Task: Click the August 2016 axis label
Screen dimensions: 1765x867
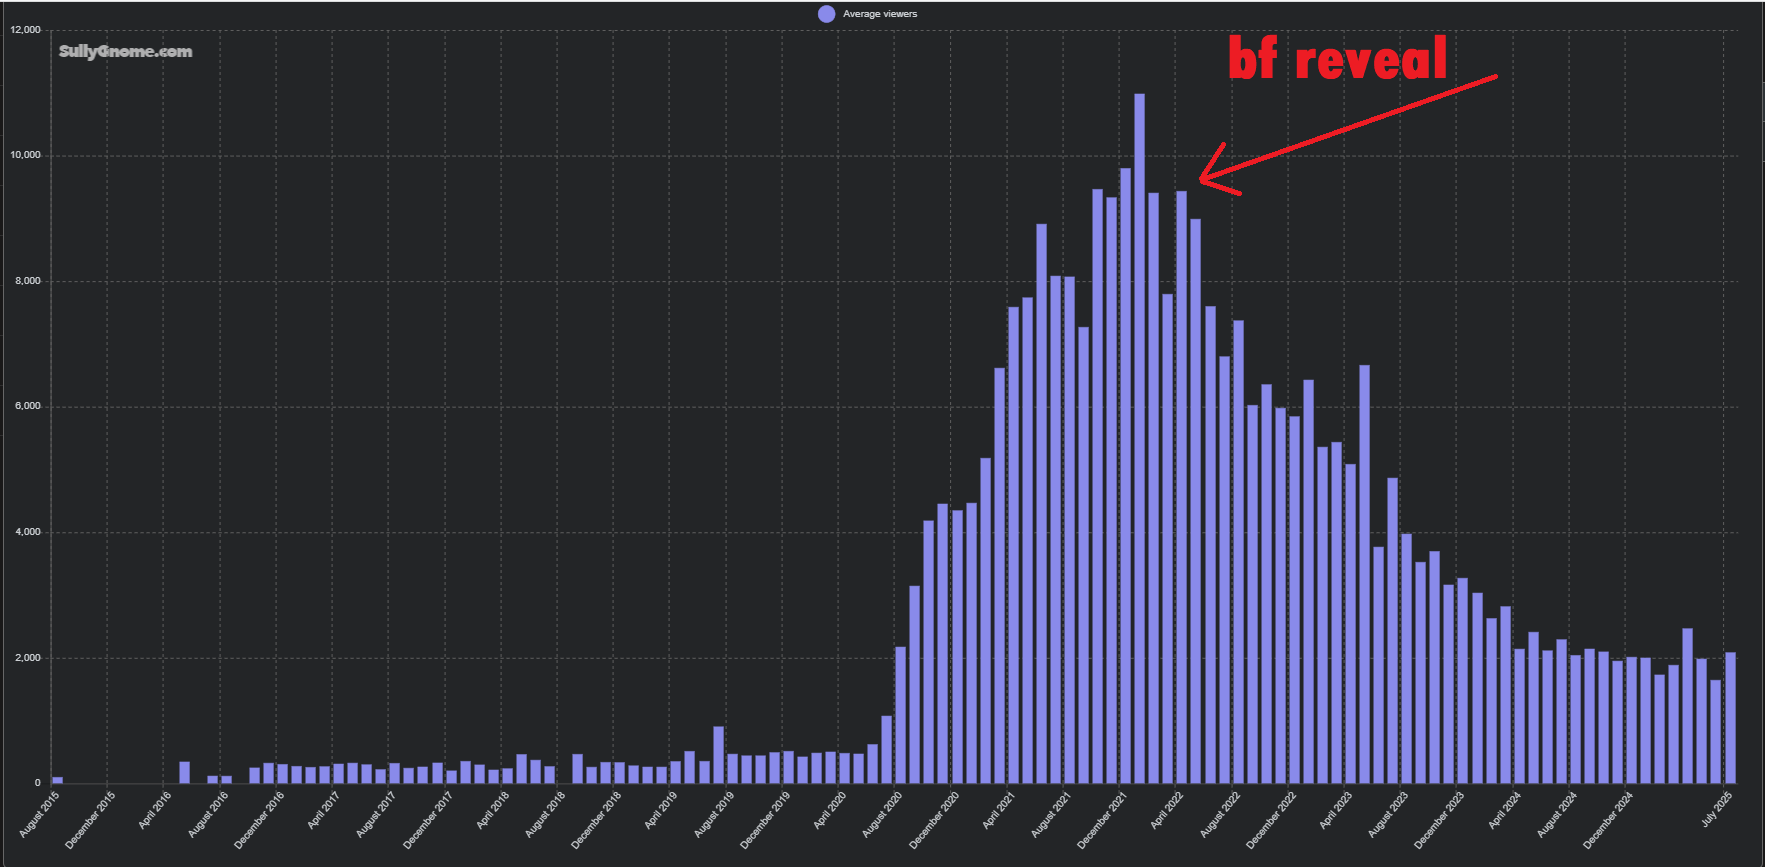Action: pos(209,813)
